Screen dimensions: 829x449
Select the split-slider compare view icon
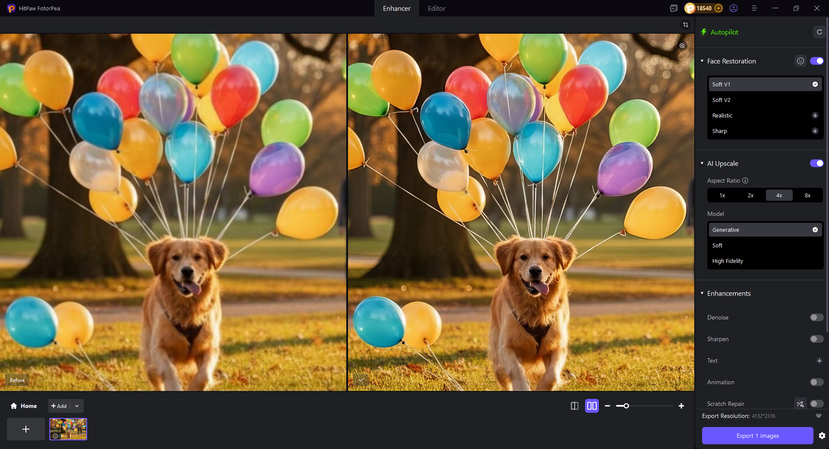point(574,406)
